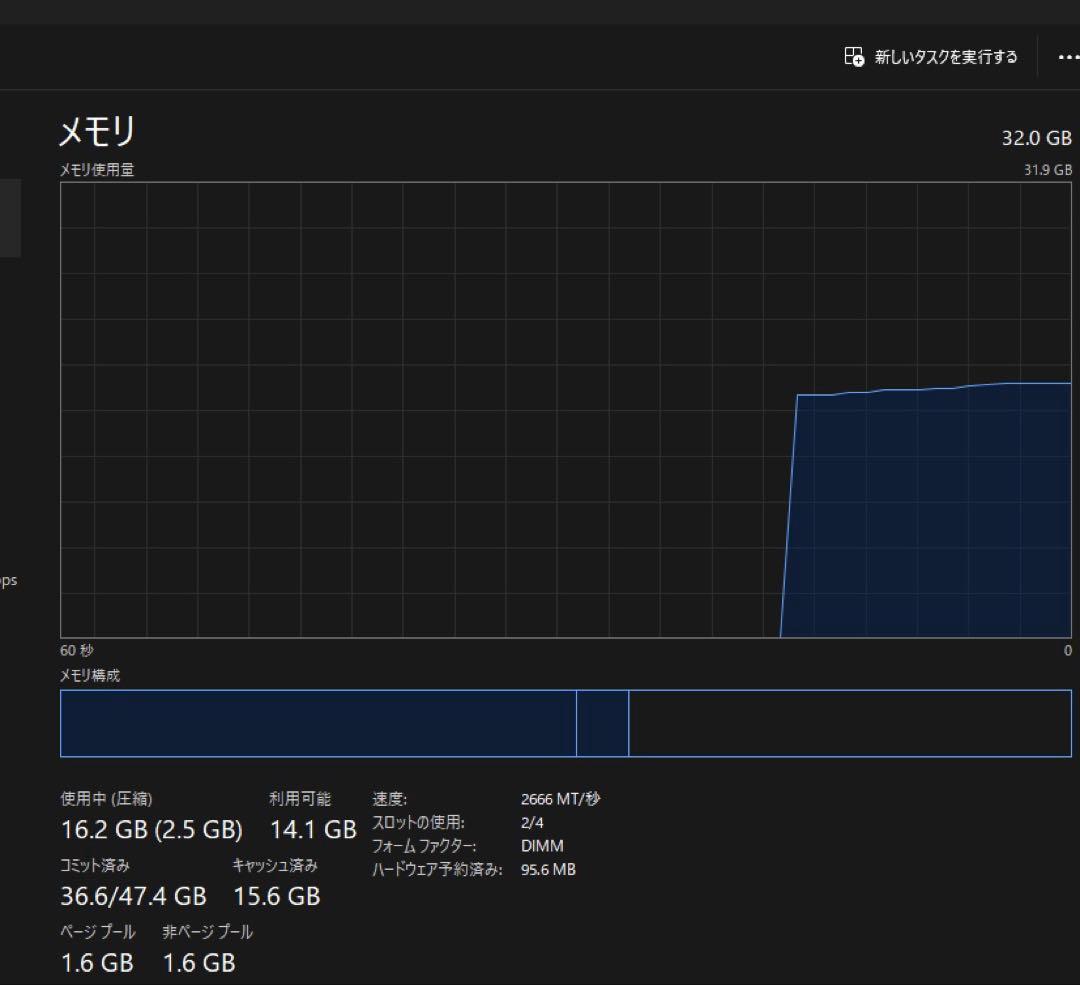Open the More options (...) menu
Image resolution: width=1080 pixels, height=985 pixels.
[1069, 57]
